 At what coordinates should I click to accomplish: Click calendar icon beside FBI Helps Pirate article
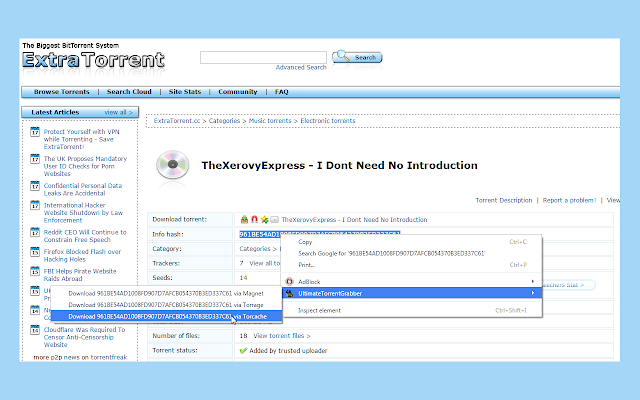[35, 271]
